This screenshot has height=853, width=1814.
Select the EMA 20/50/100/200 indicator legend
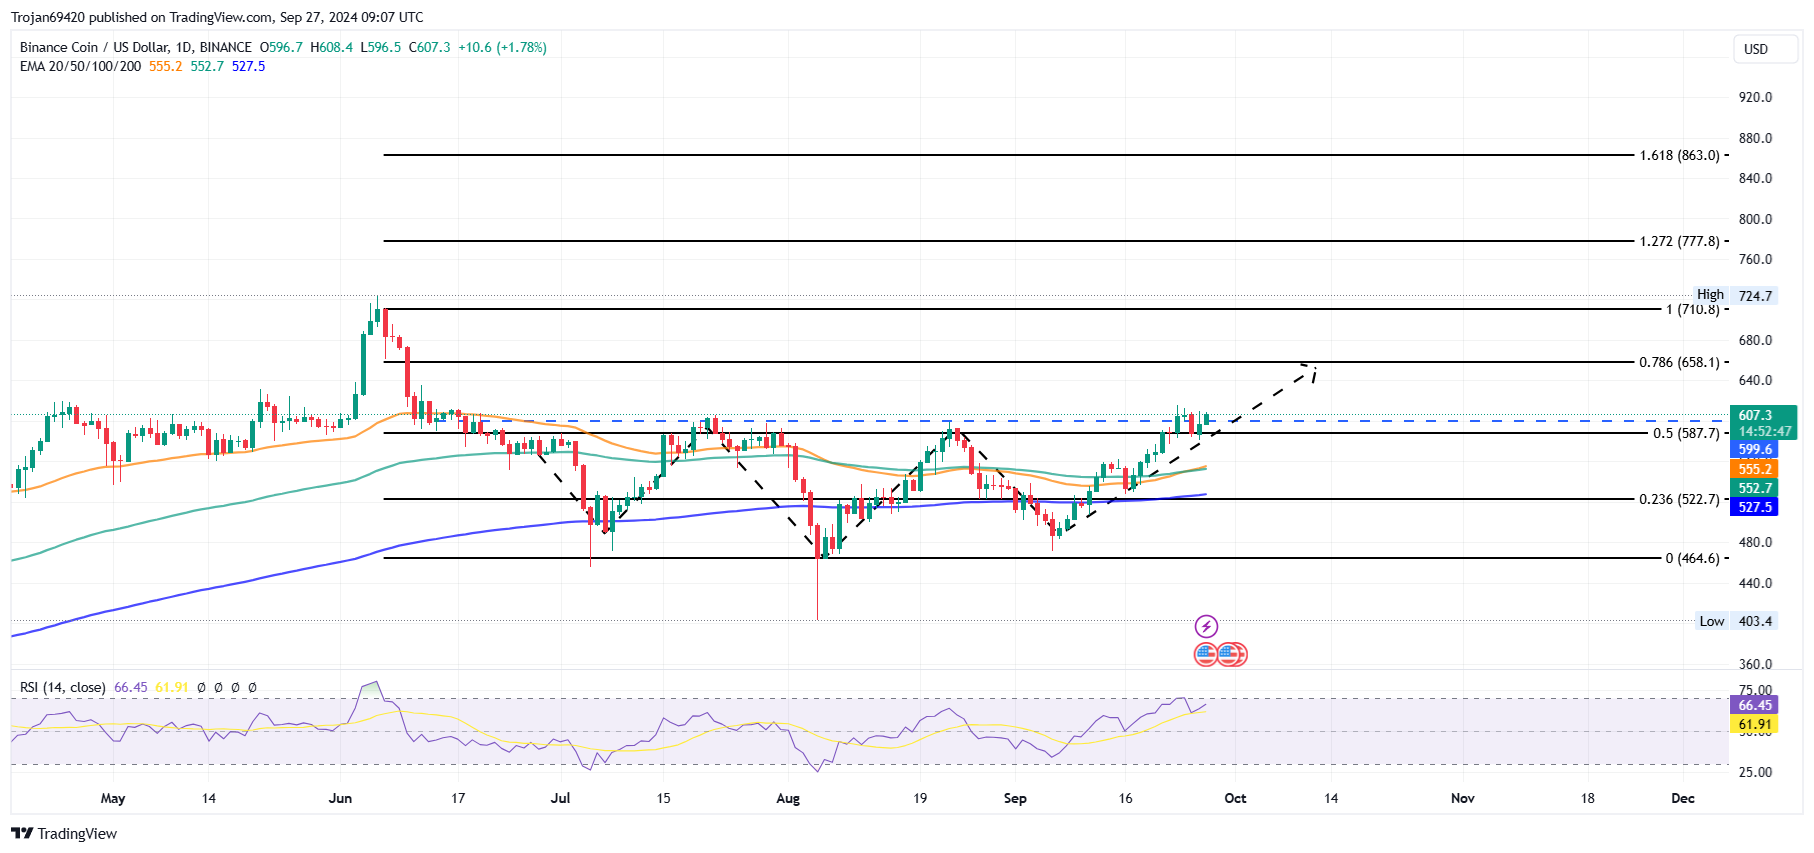pyautogui.click(x=80, y=66)
